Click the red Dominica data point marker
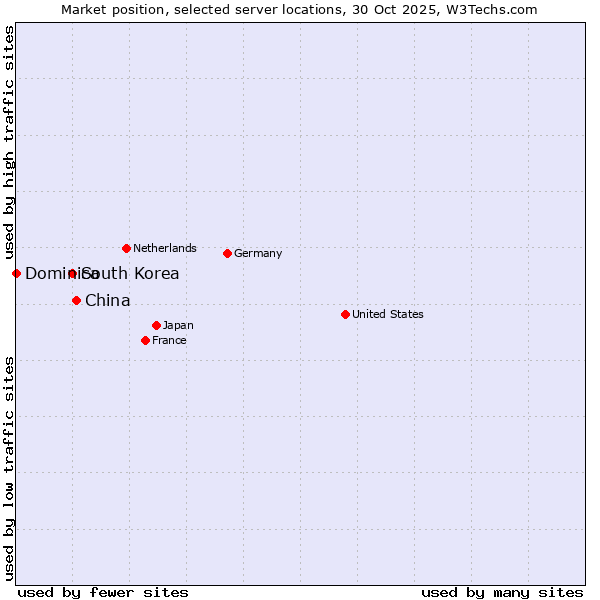The height and width of the screenshot is (600, 600). [x=16, y=273]
